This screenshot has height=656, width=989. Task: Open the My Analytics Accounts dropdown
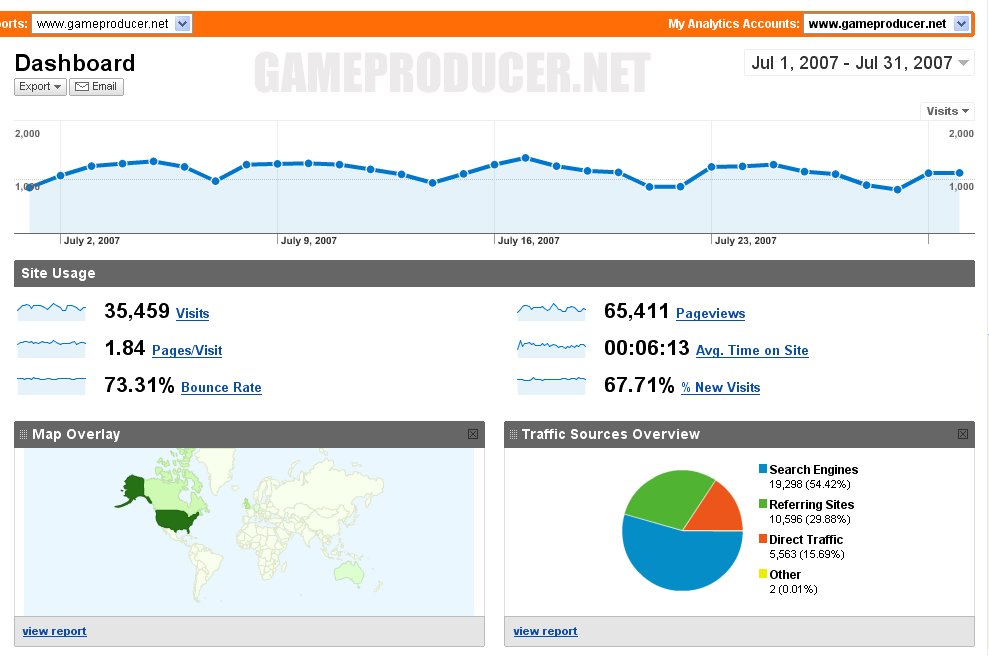click(886, 24)
